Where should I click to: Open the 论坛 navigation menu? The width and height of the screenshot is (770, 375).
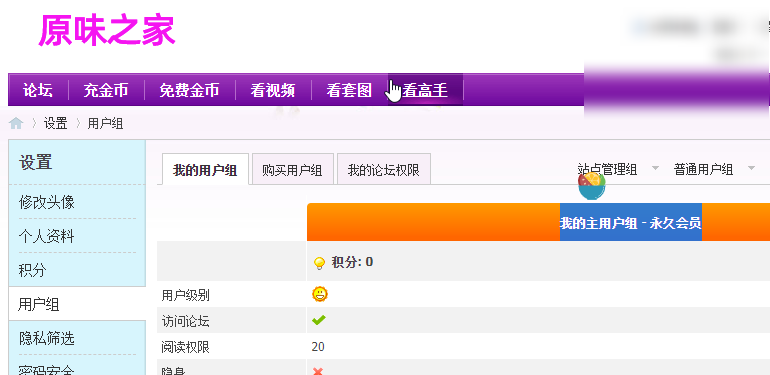[x=38, y=90]
